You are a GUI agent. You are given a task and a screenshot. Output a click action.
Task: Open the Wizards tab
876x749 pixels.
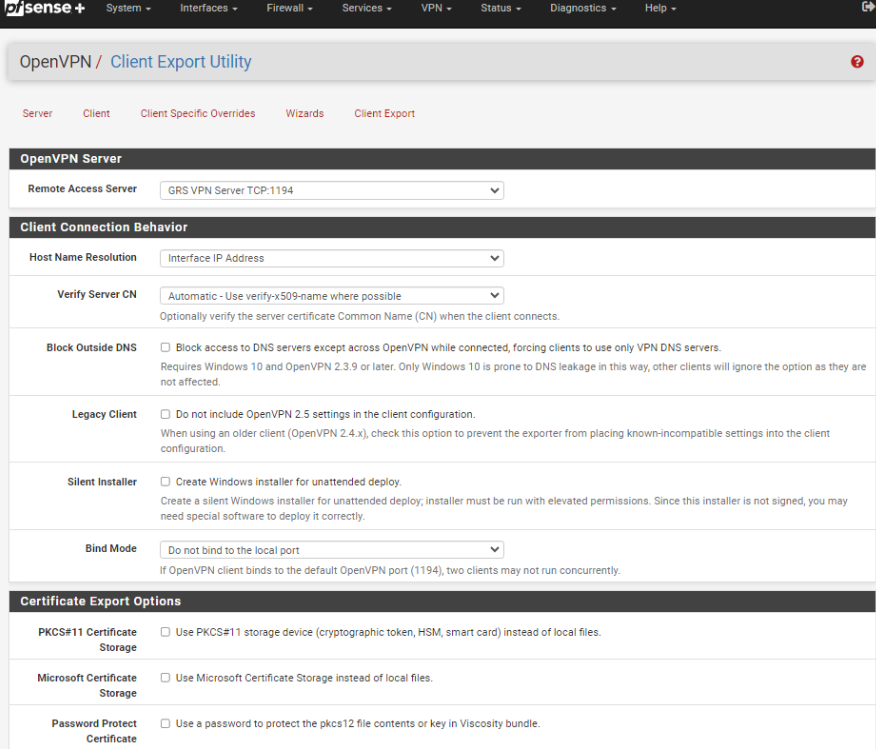[304, 113]
